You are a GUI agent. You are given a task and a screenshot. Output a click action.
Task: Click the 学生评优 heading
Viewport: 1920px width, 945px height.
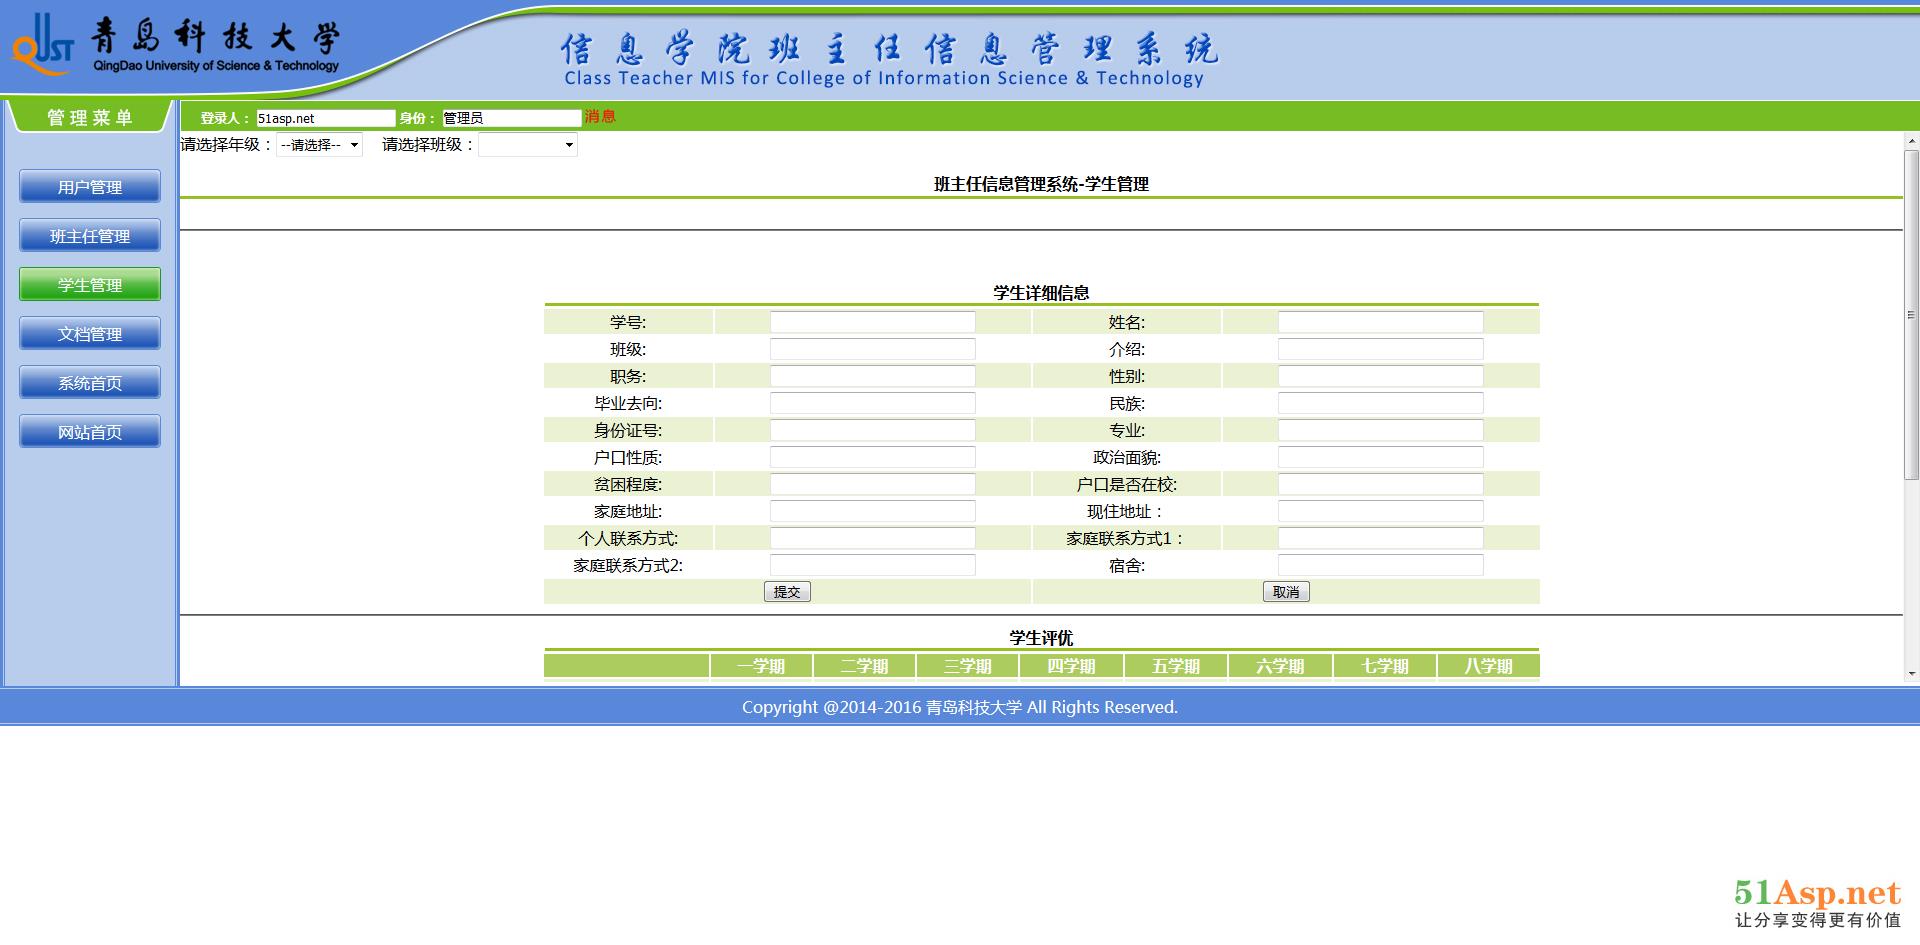[x=1041, y=638]
